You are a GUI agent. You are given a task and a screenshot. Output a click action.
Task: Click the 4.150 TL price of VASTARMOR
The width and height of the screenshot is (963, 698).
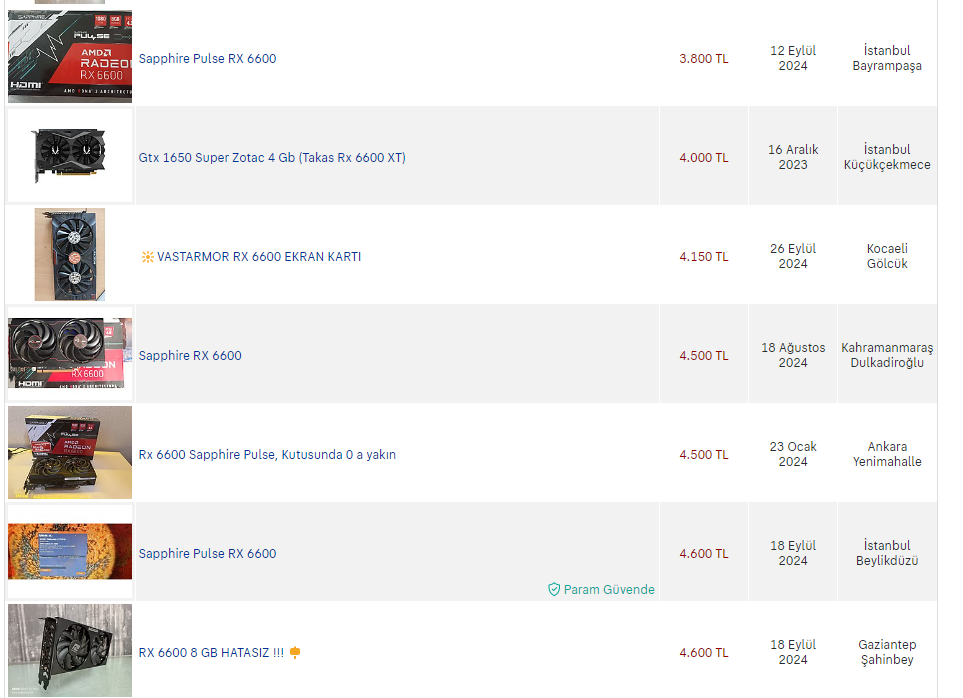[704, 257]
